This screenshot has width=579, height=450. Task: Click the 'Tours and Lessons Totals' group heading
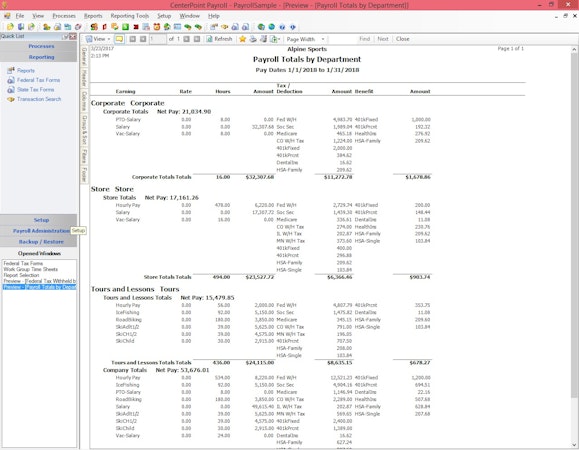137,298
